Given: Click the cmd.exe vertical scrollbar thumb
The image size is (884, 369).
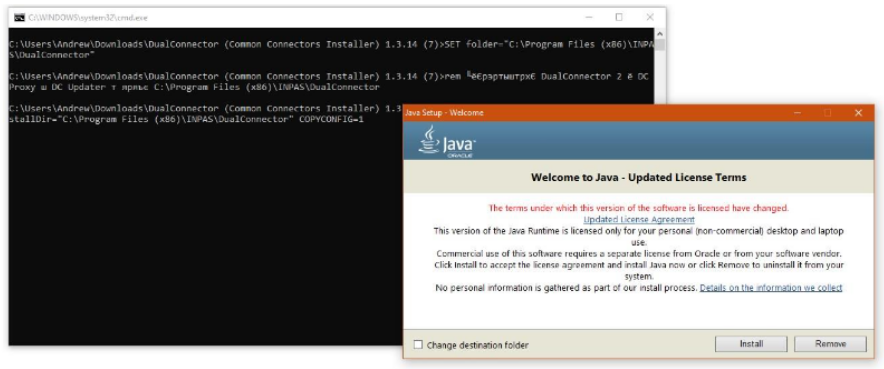Looking at the screenshot, I should coord(660,44).
